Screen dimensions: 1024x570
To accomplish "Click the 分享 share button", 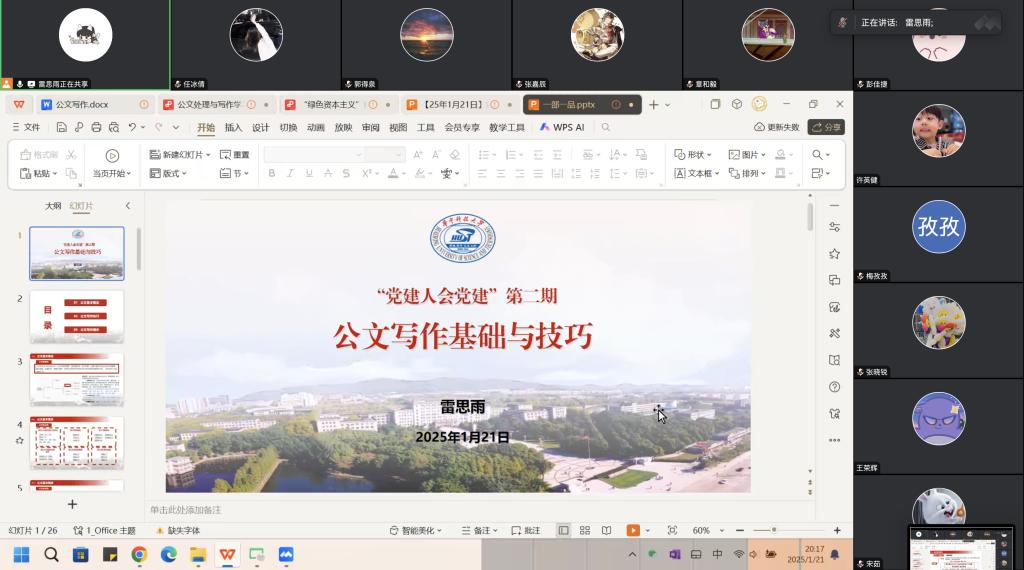I will pos(826,127).
